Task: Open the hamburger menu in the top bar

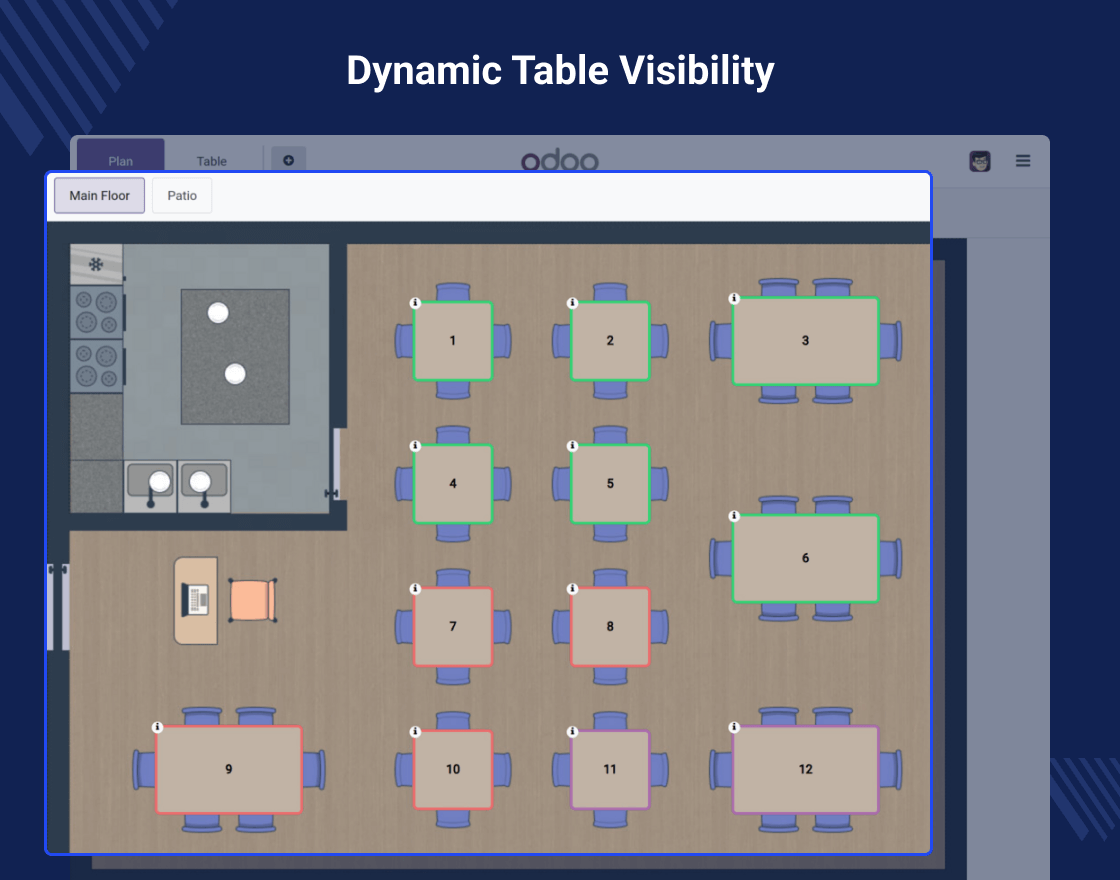Action: [1023, 161]
